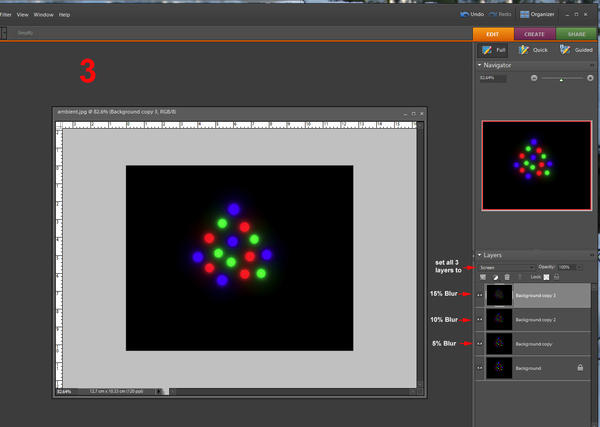Open the Help menu
The image size is (600, 427).
(64, 15)
